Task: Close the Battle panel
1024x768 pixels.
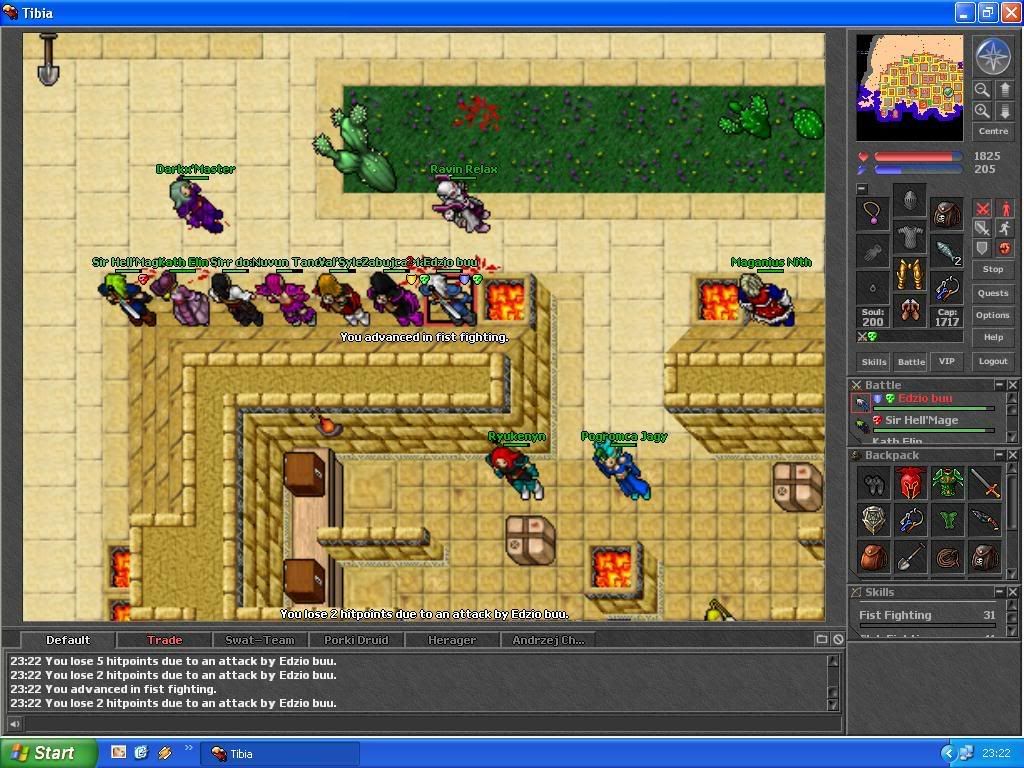Action: [x=1012, y=385]
